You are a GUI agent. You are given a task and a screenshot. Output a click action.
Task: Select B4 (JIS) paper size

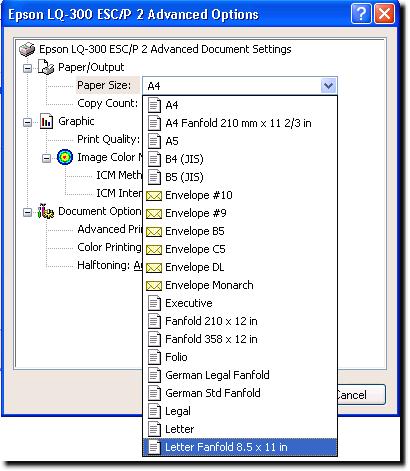pos(240,159)
